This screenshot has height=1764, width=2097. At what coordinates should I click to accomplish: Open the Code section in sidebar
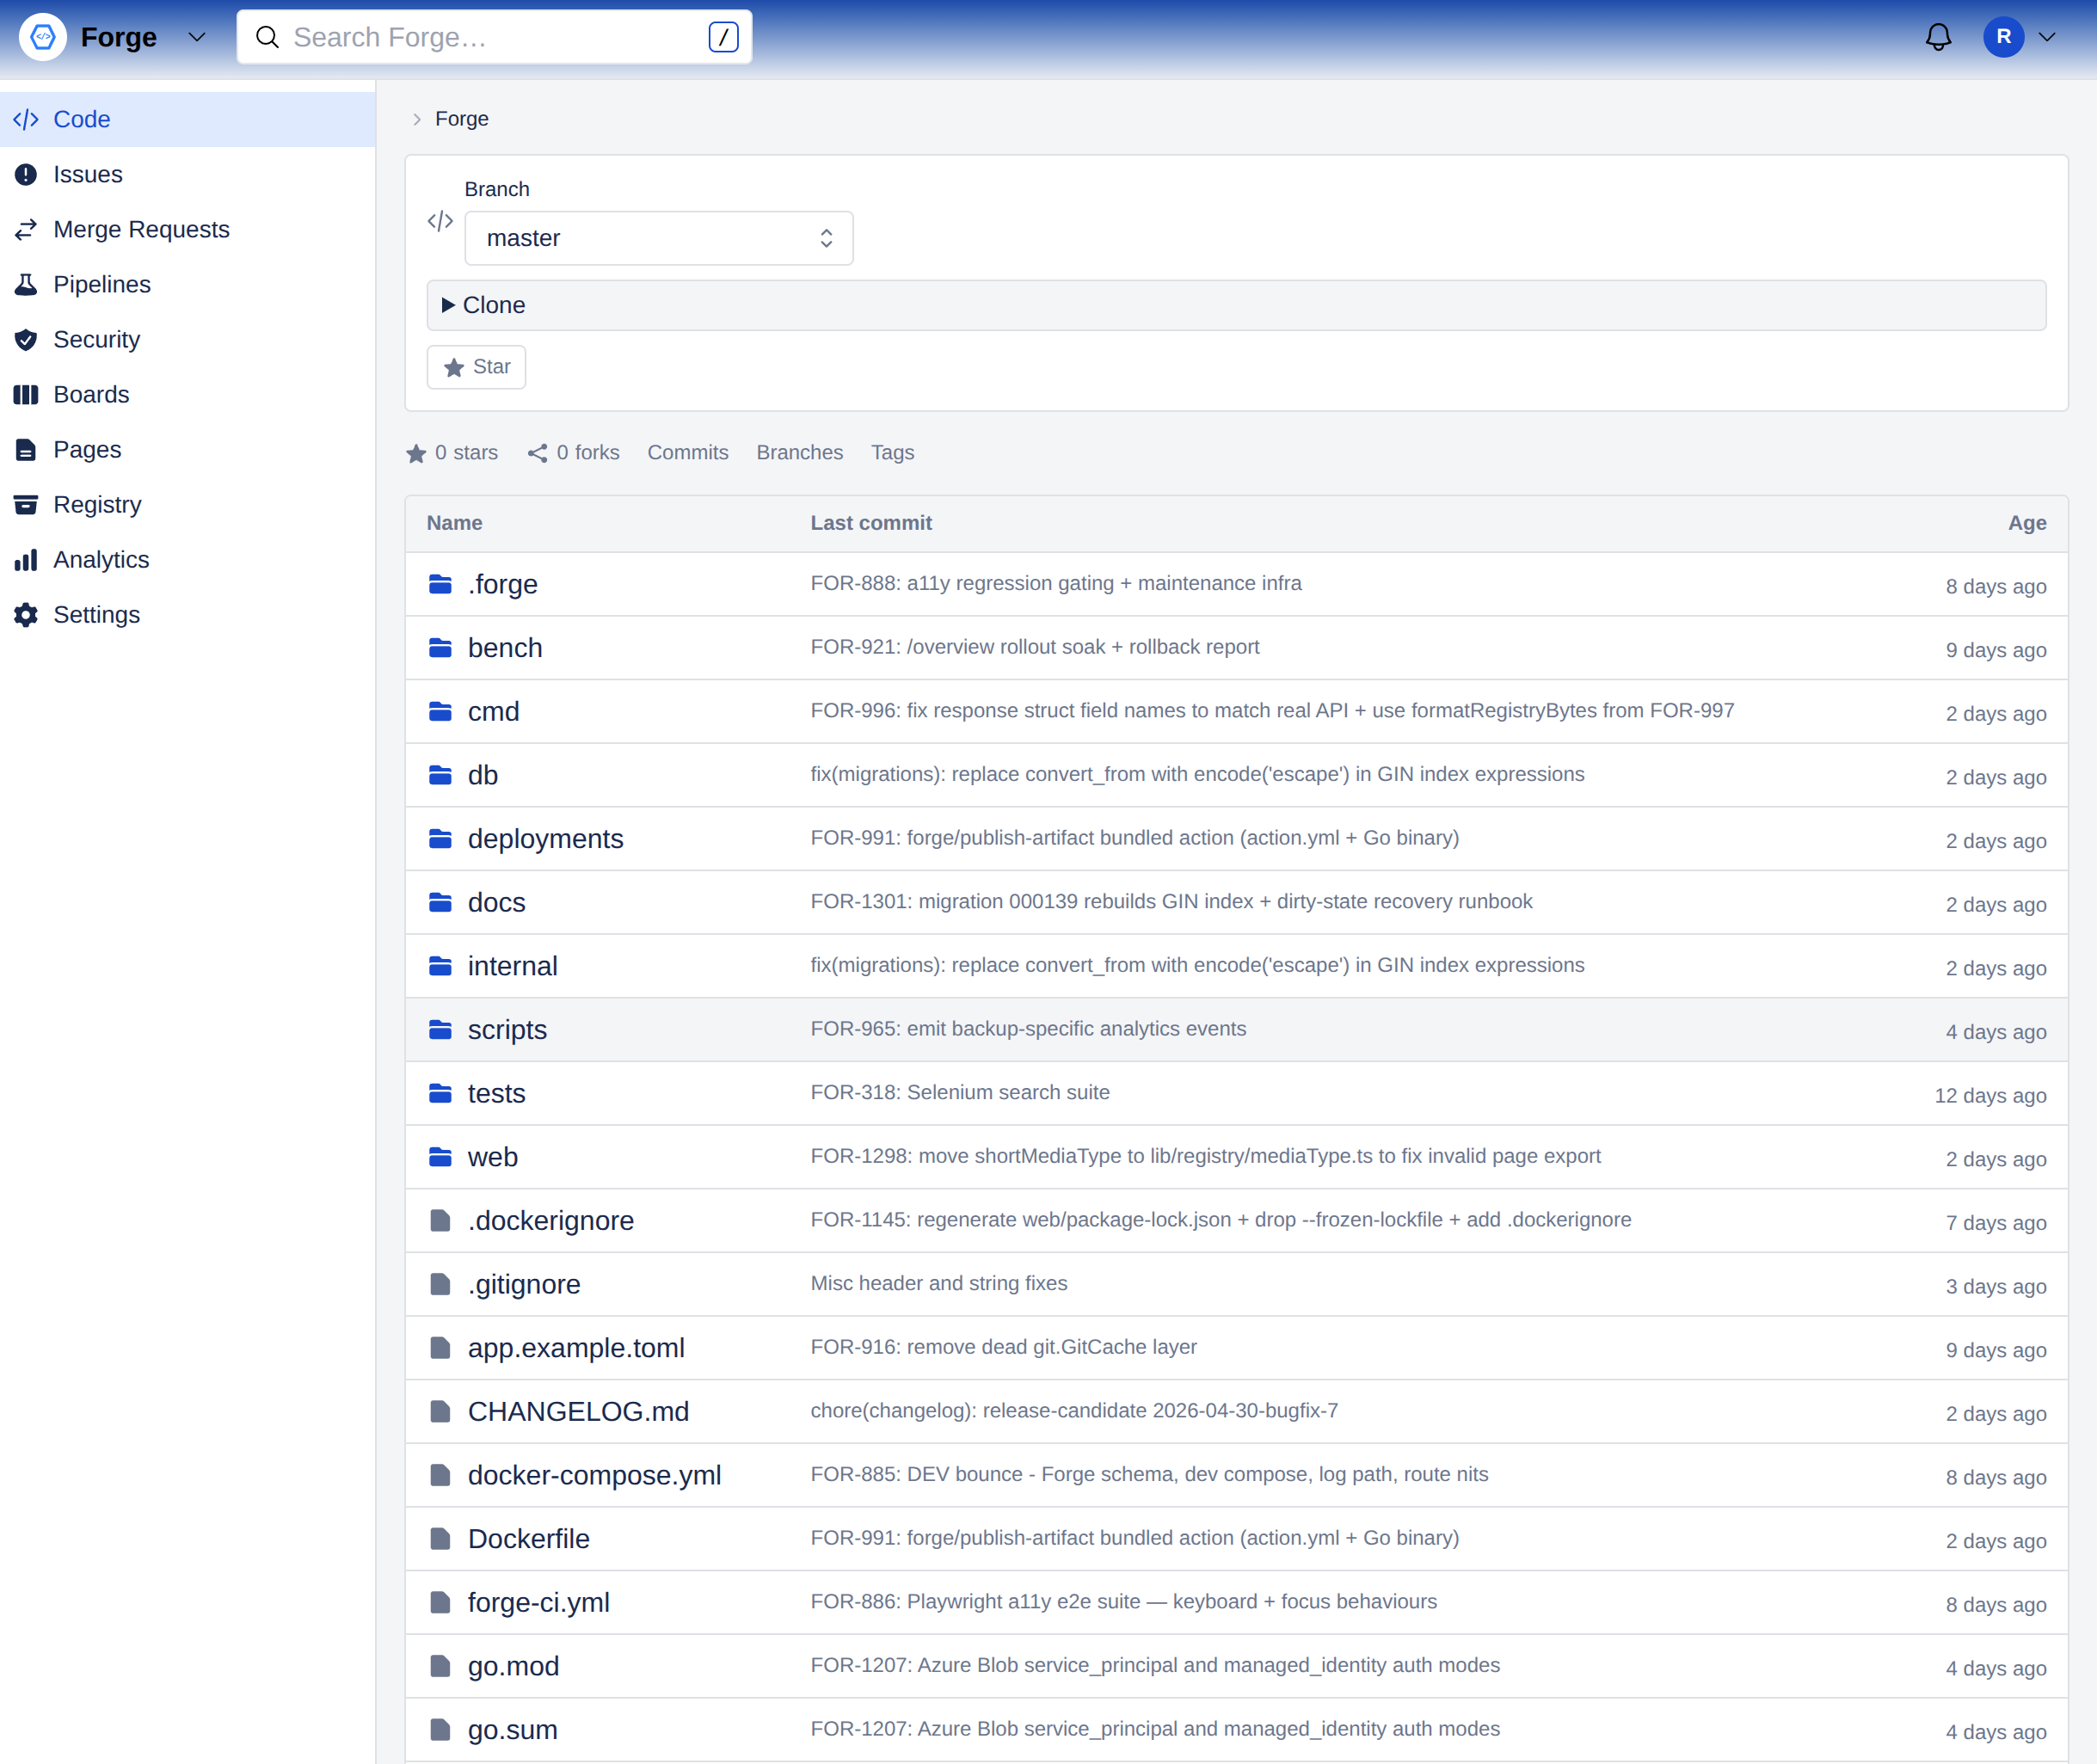(188, 119)
